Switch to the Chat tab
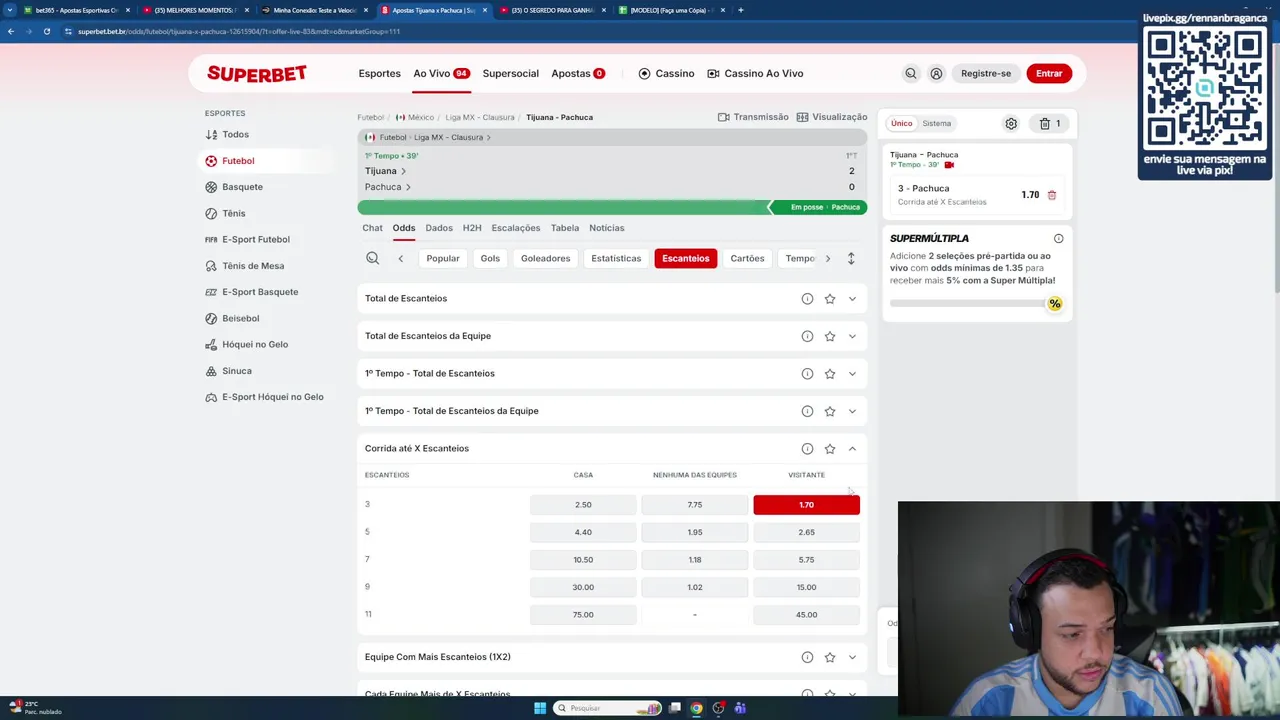 [x=372, y=228]
